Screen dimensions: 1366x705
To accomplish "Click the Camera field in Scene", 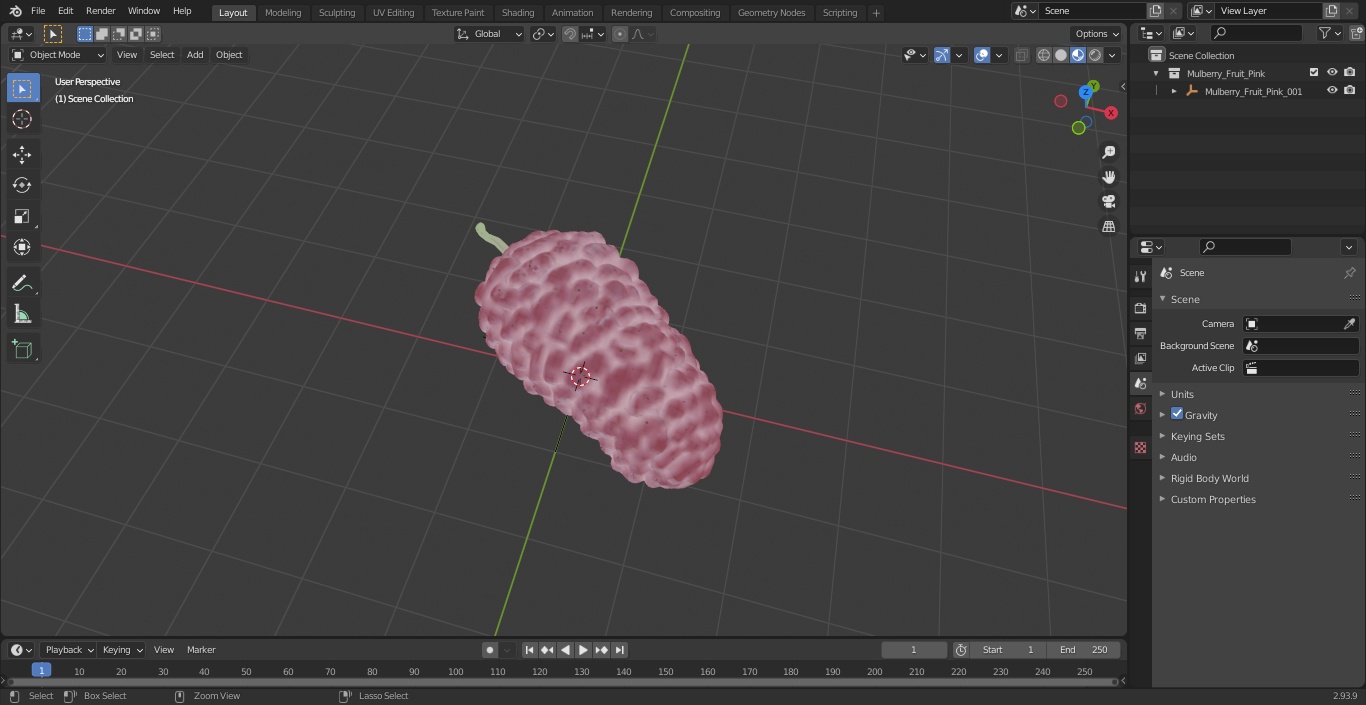I will [1300, 324].
